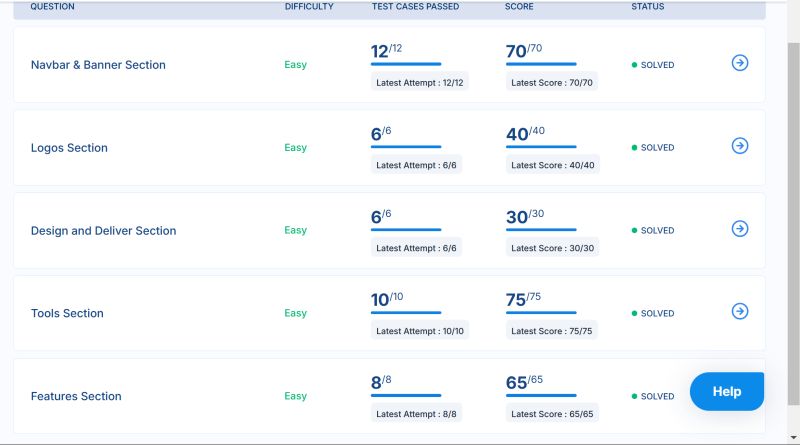Open the Tools Section question
The image size is (800, 445).
pos(67,314)
